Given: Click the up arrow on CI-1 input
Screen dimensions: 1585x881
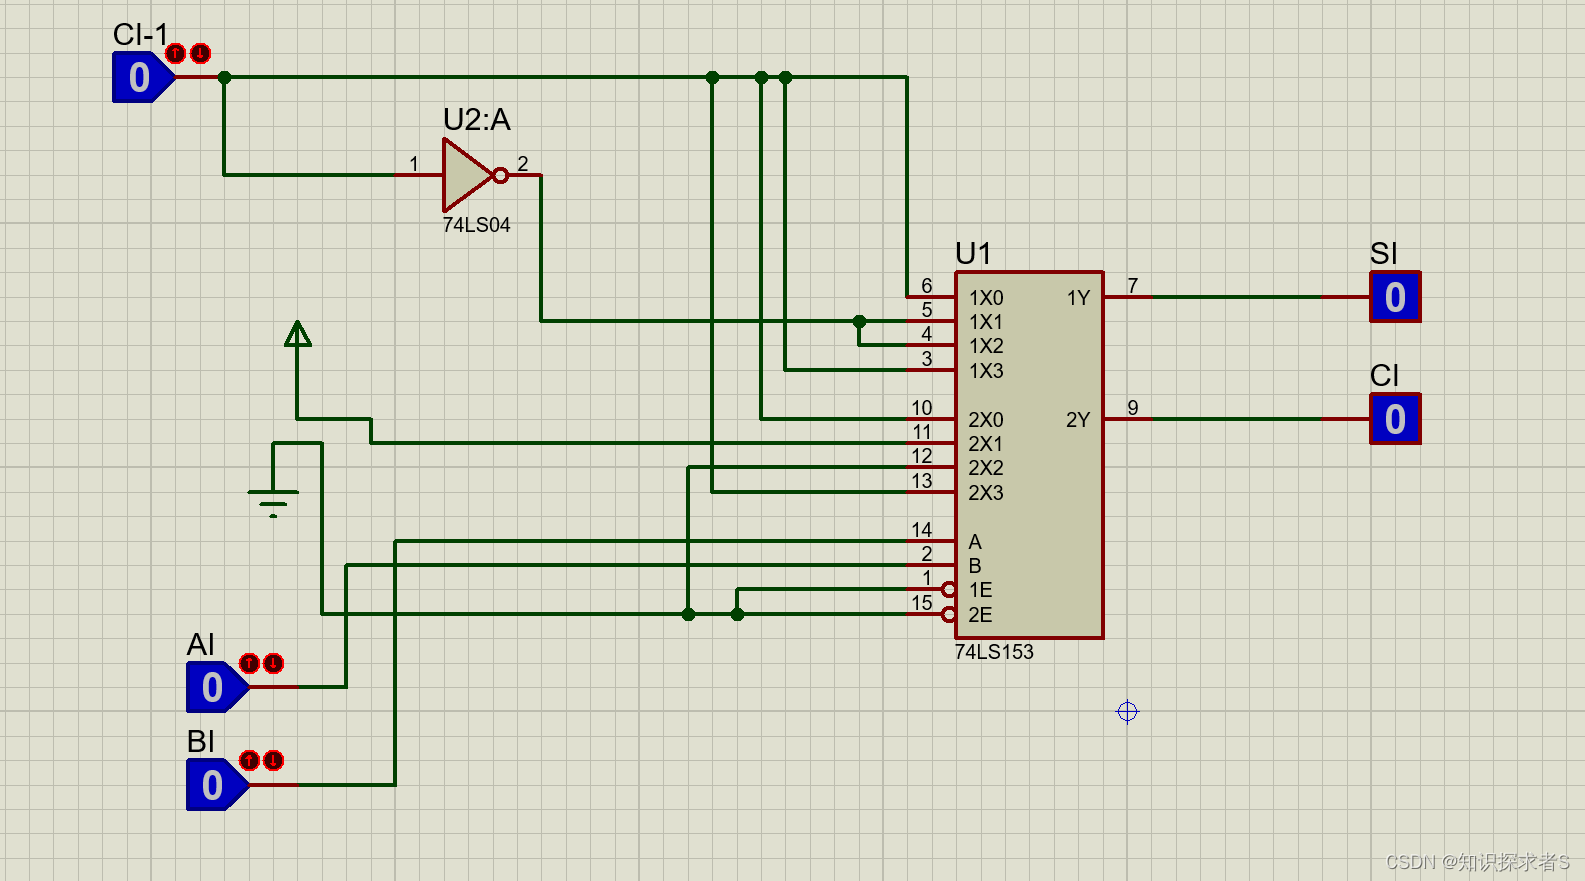Looking at the screenshot, I should [176, 53].
